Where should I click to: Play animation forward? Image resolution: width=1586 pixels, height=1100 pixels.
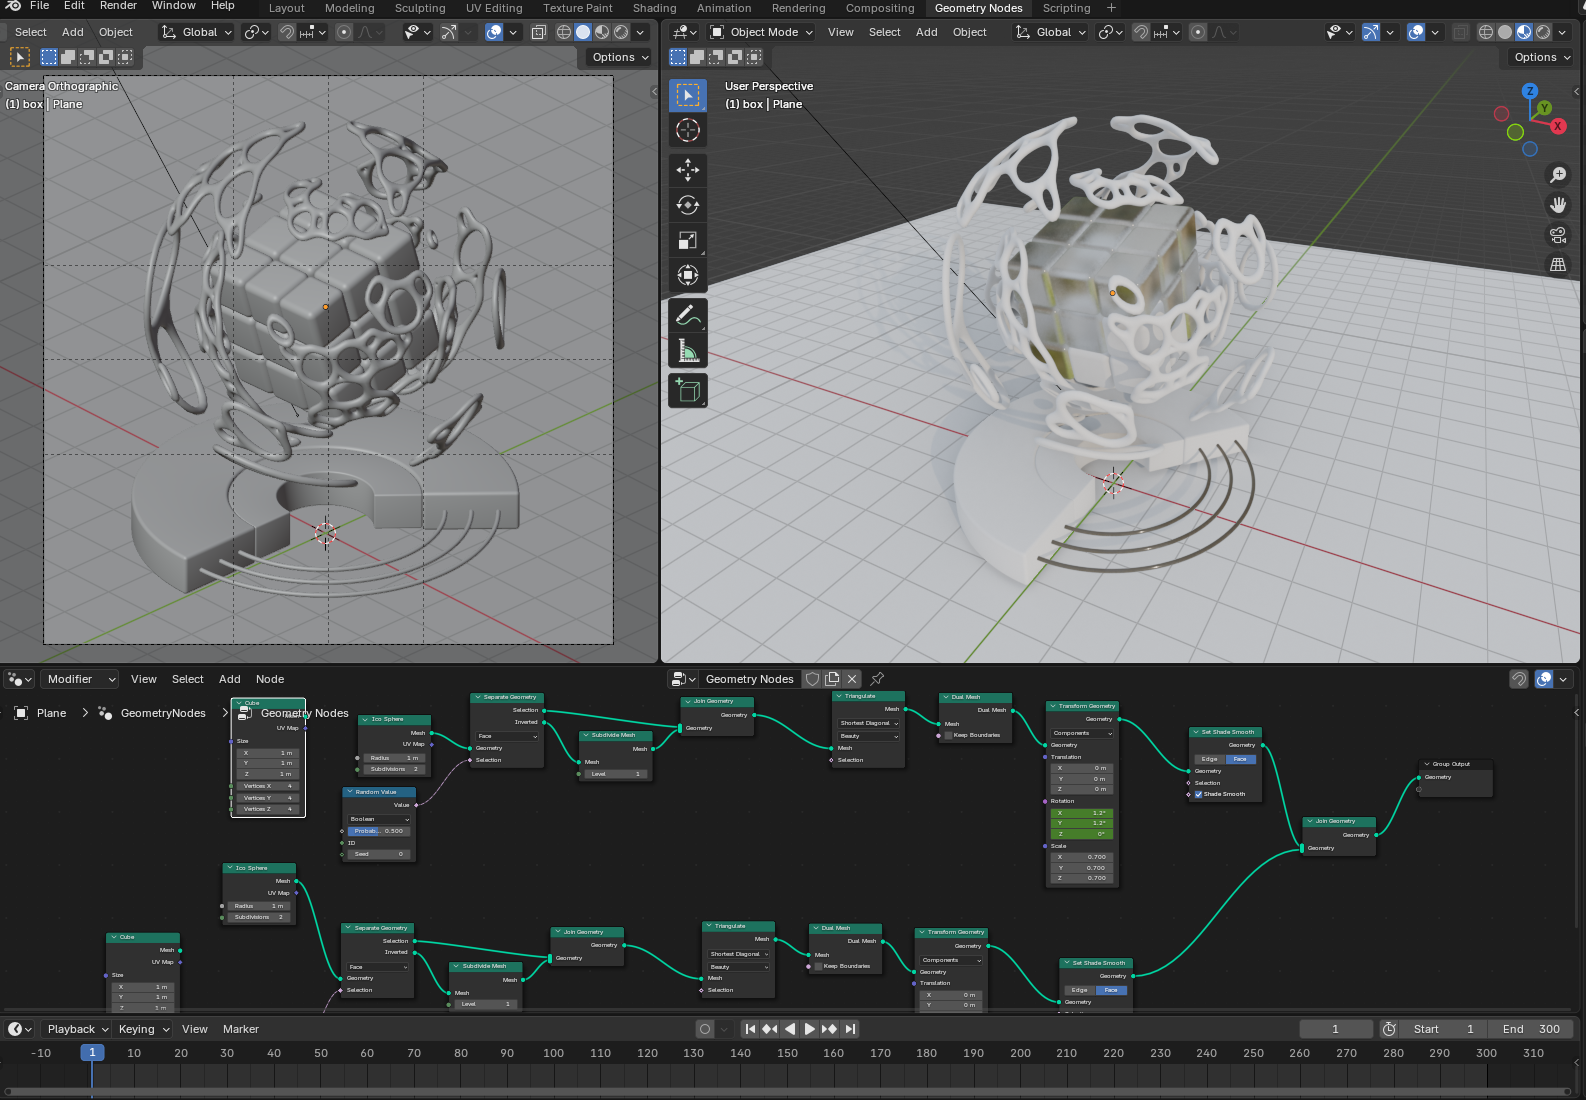[x=810, y=1029]
